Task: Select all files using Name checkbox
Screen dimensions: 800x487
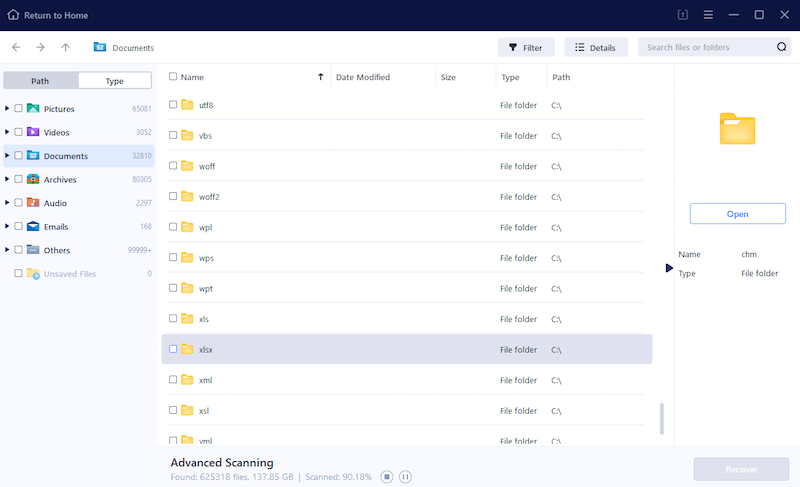Action: (173, 77)
